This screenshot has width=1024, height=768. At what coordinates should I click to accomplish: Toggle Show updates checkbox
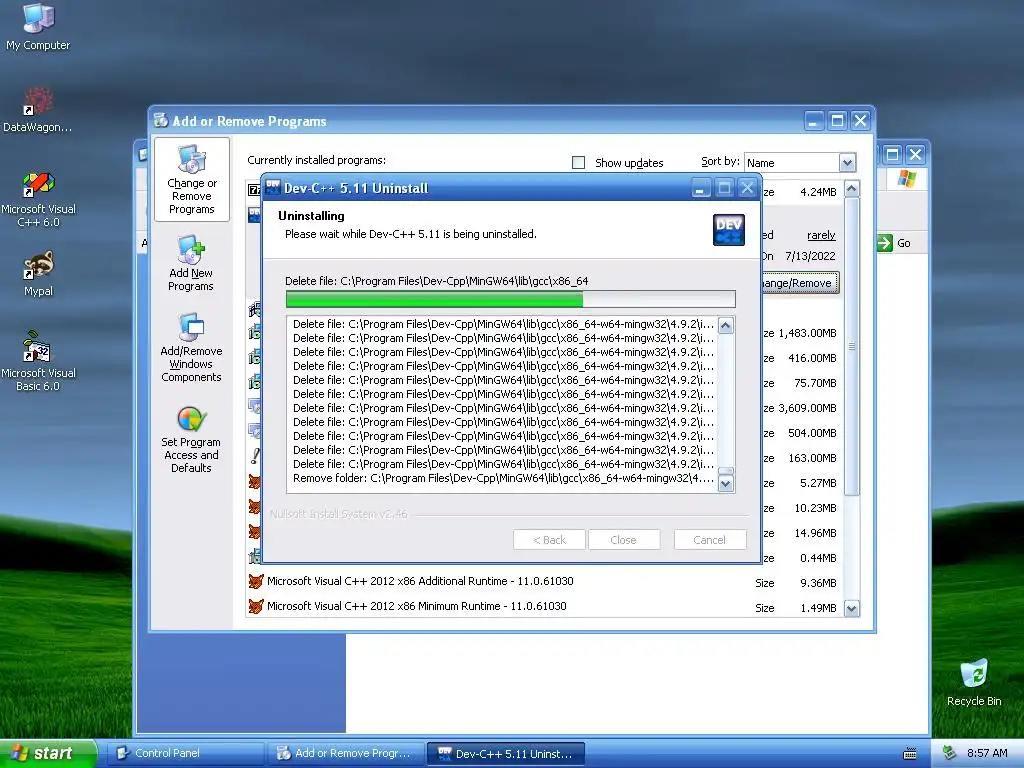tap(579, 163)
